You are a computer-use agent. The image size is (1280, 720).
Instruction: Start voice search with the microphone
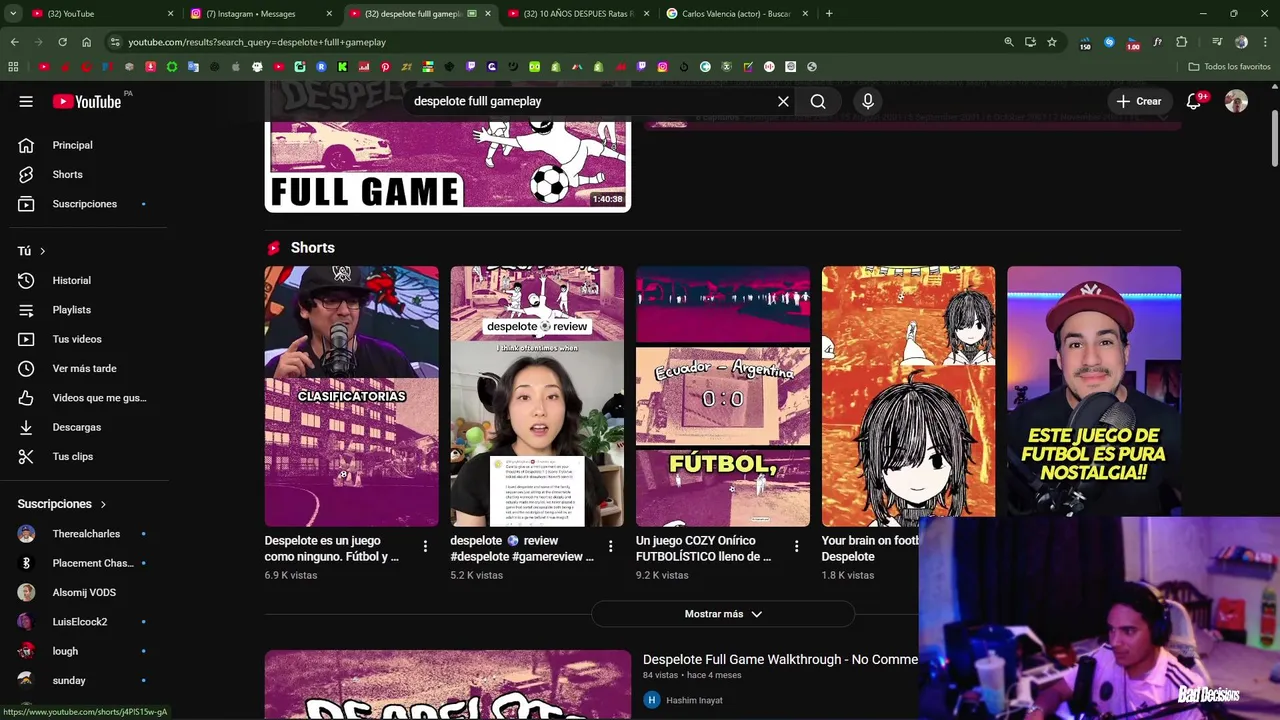(x=868, y=101)
